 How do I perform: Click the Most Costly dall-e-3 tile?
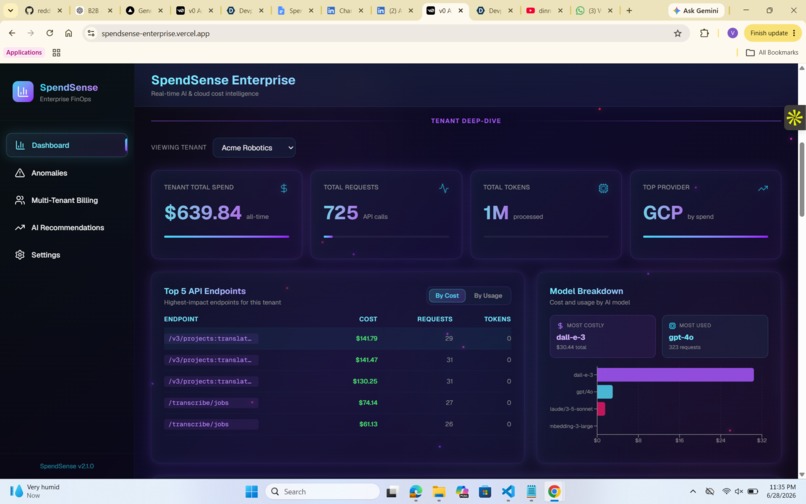click(602, 336)
